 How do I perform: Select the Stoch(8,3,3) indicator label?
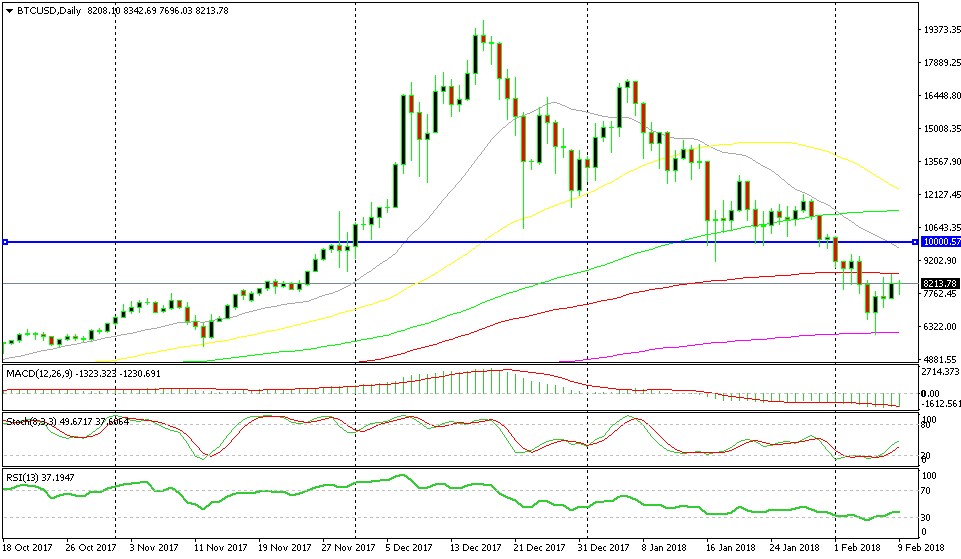click(x=33, y=421)
